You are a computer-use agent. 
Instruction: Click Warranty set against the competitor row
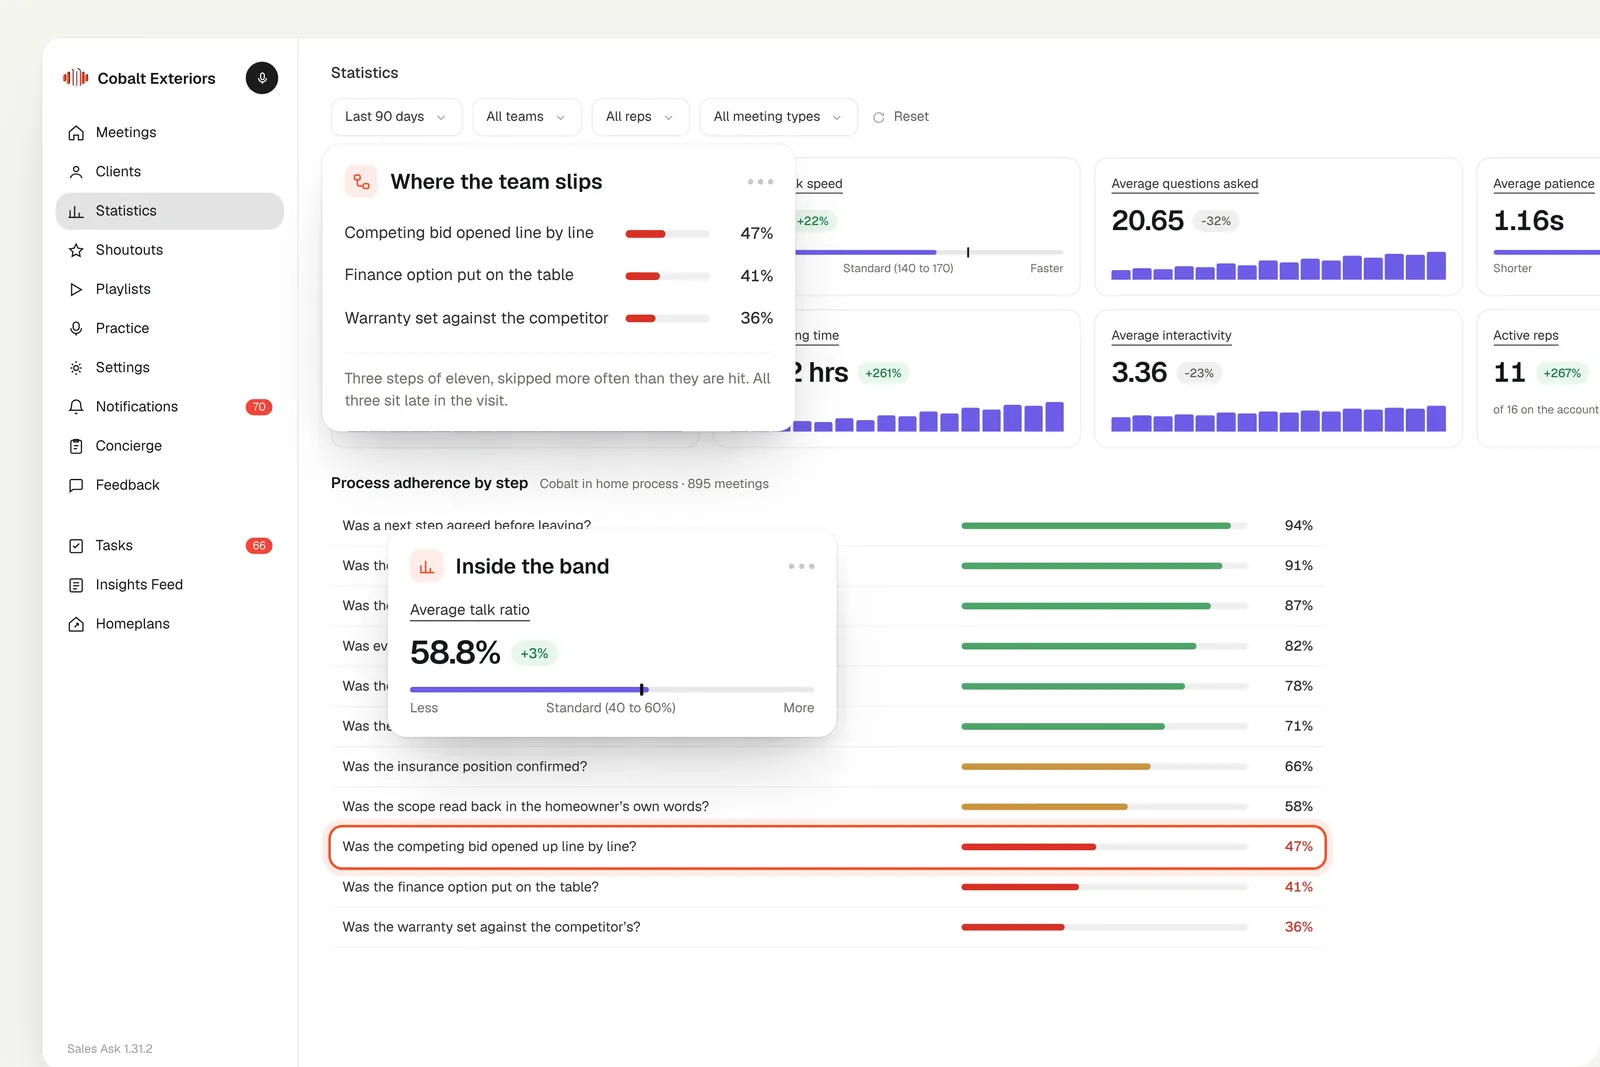[558, 318]
